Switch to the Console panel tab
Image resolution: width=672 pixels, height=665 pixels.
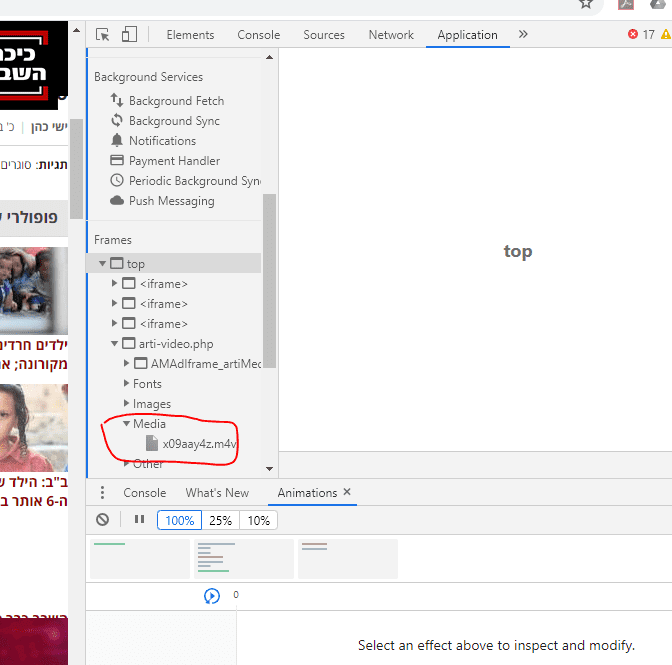click(259, 35)
